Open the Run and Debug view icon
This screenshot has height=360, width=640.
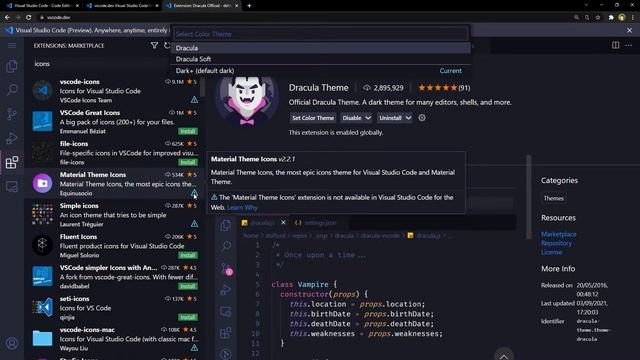(12, 138)
